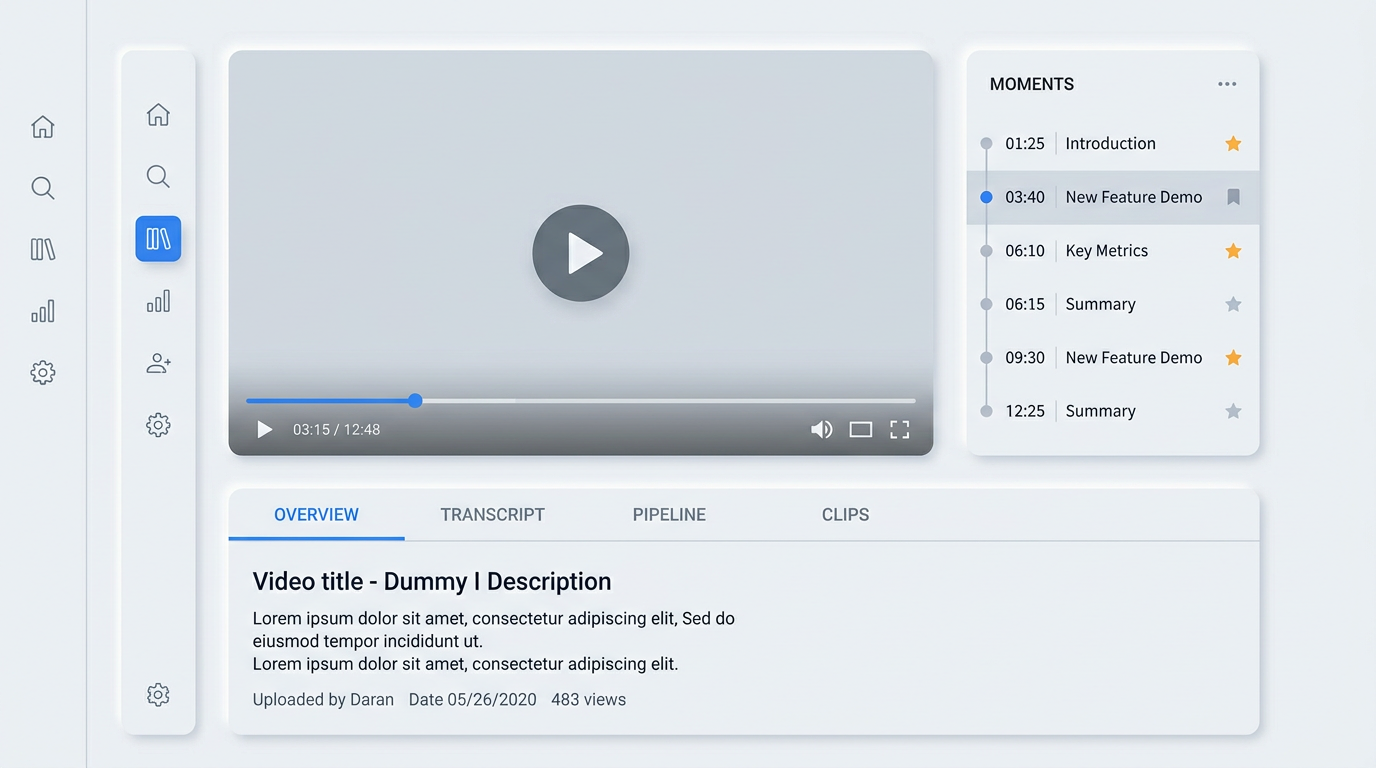Open the Moments overflow menu
The height and width of the screenshot is (768, 1376).
(1227, 84)
